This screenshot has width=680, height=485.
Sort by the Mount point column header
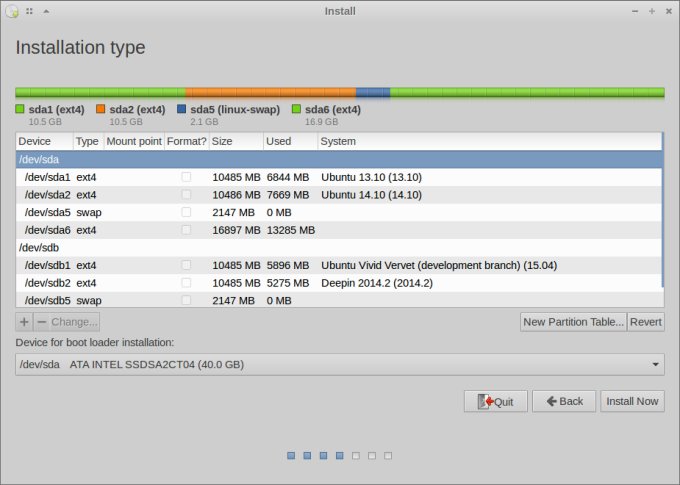click(x=134, y=141)
